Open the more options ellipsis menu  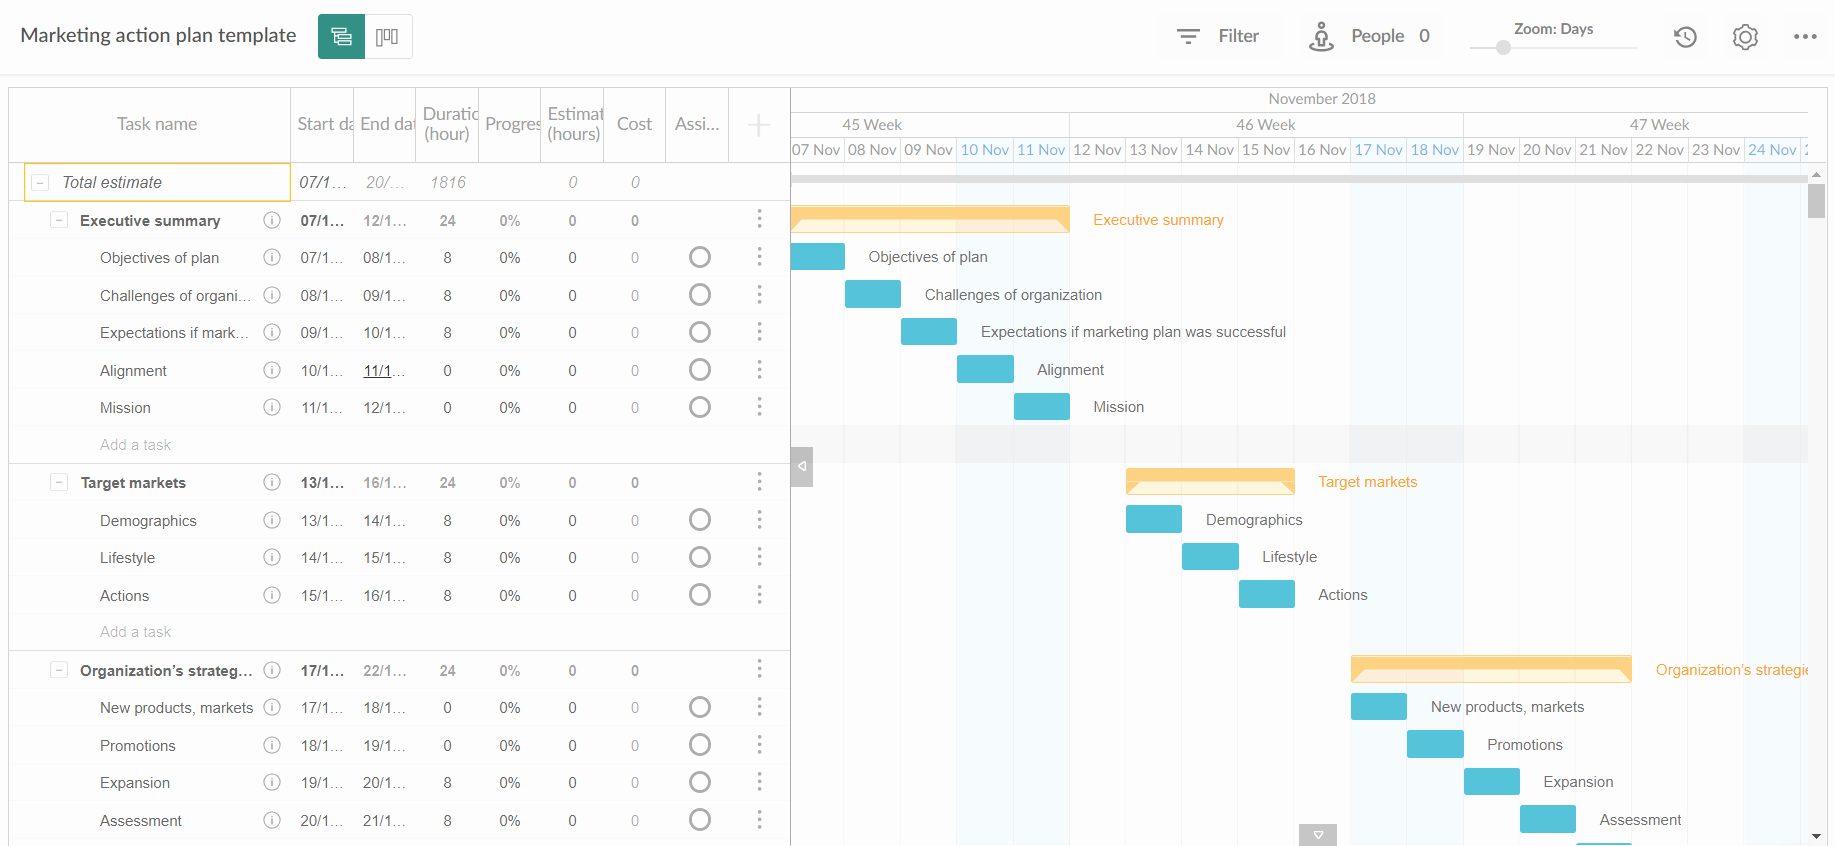pos(1805,37)
